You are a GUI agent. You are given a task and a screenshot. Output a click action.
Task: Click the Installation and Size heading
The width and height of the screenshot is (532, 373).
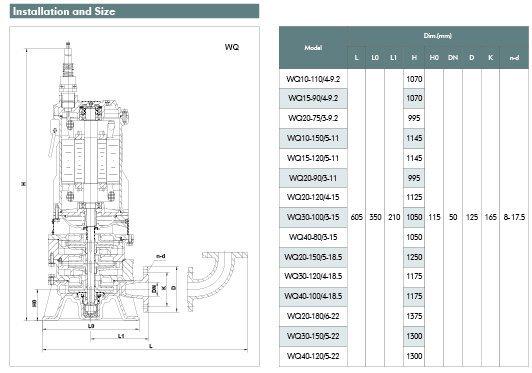[64, 11]
